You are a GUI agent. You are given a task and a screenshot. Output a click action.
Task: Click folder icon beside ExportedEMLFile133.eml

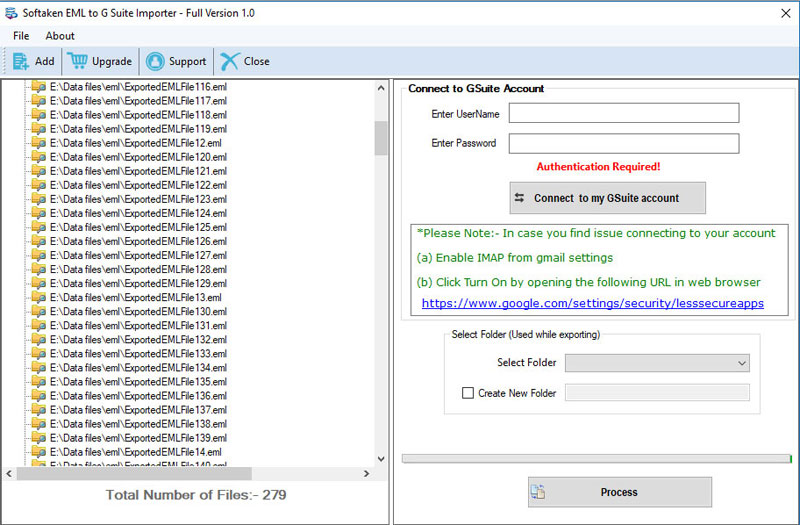pos(38,354)
